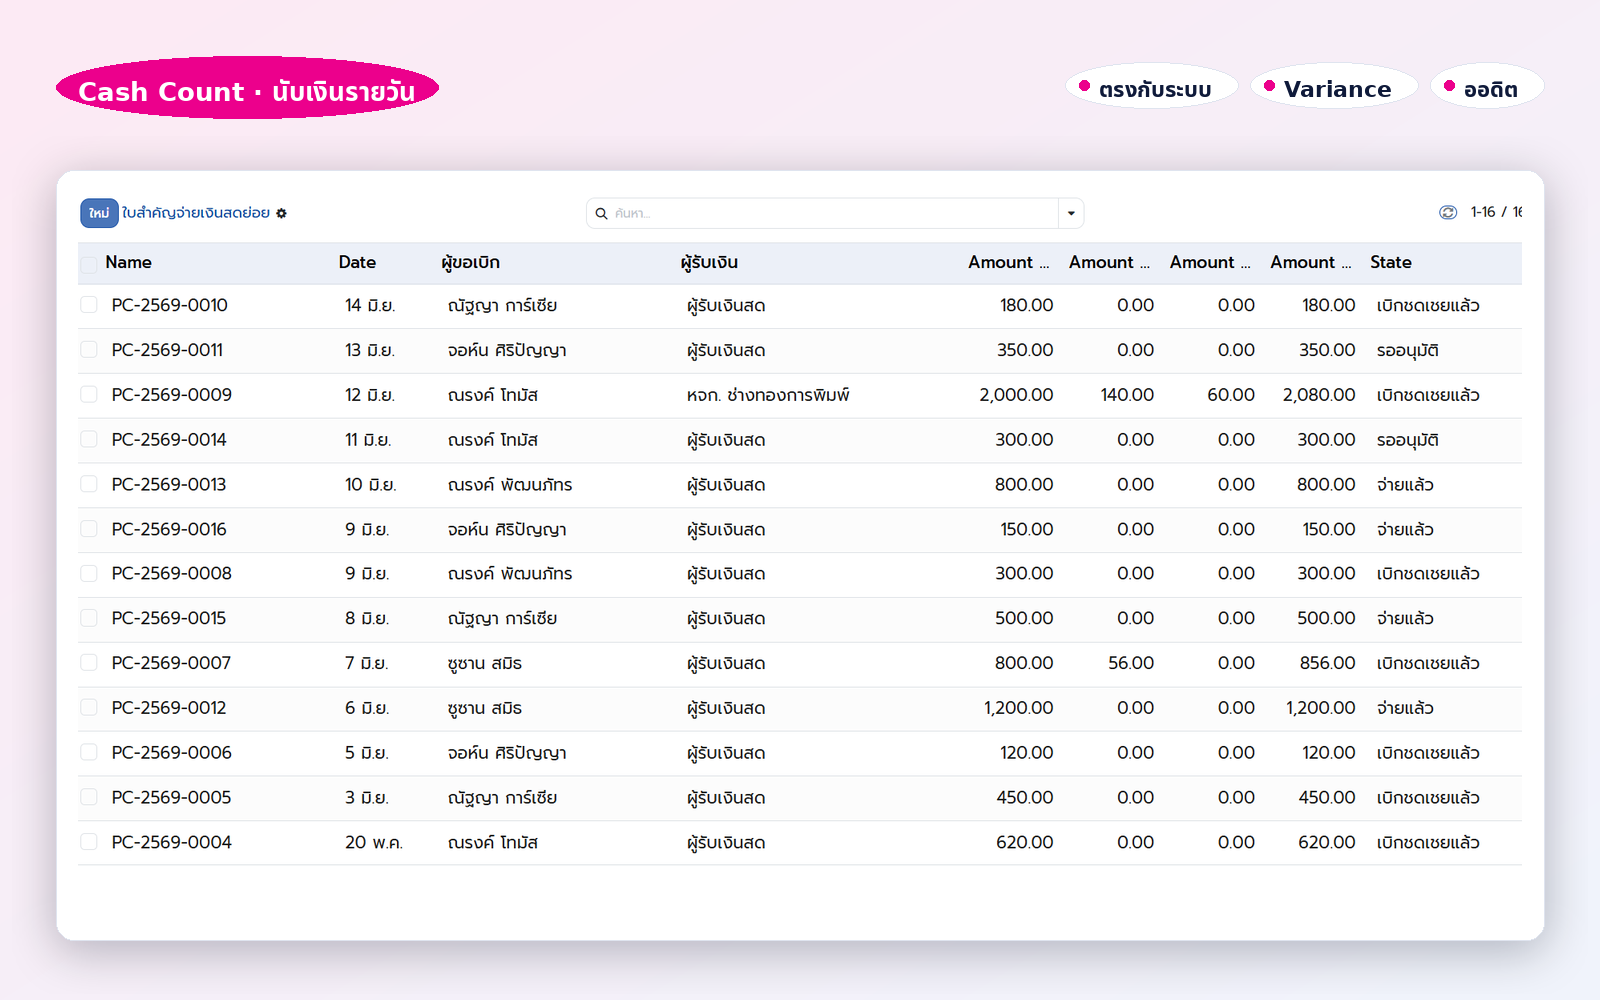Click the 20 พ.ค. date cell
The height and width of the screenshot is (1000, 1600).
[374, 842]
